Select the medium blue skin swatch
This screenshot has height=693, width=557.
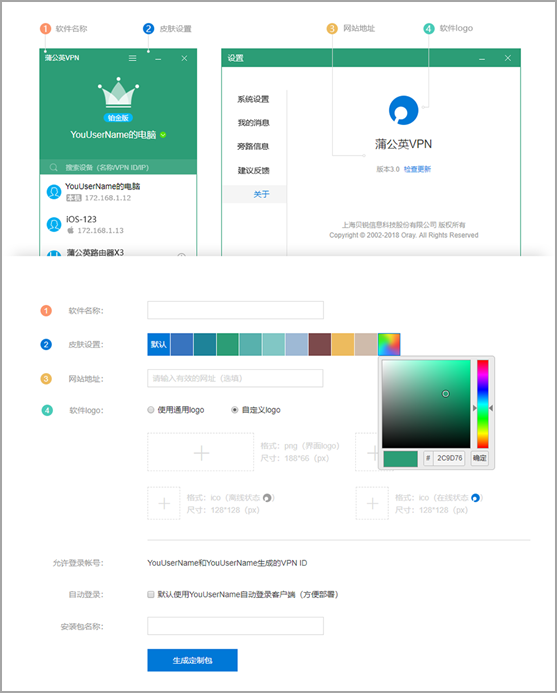[x=182, y=344]
